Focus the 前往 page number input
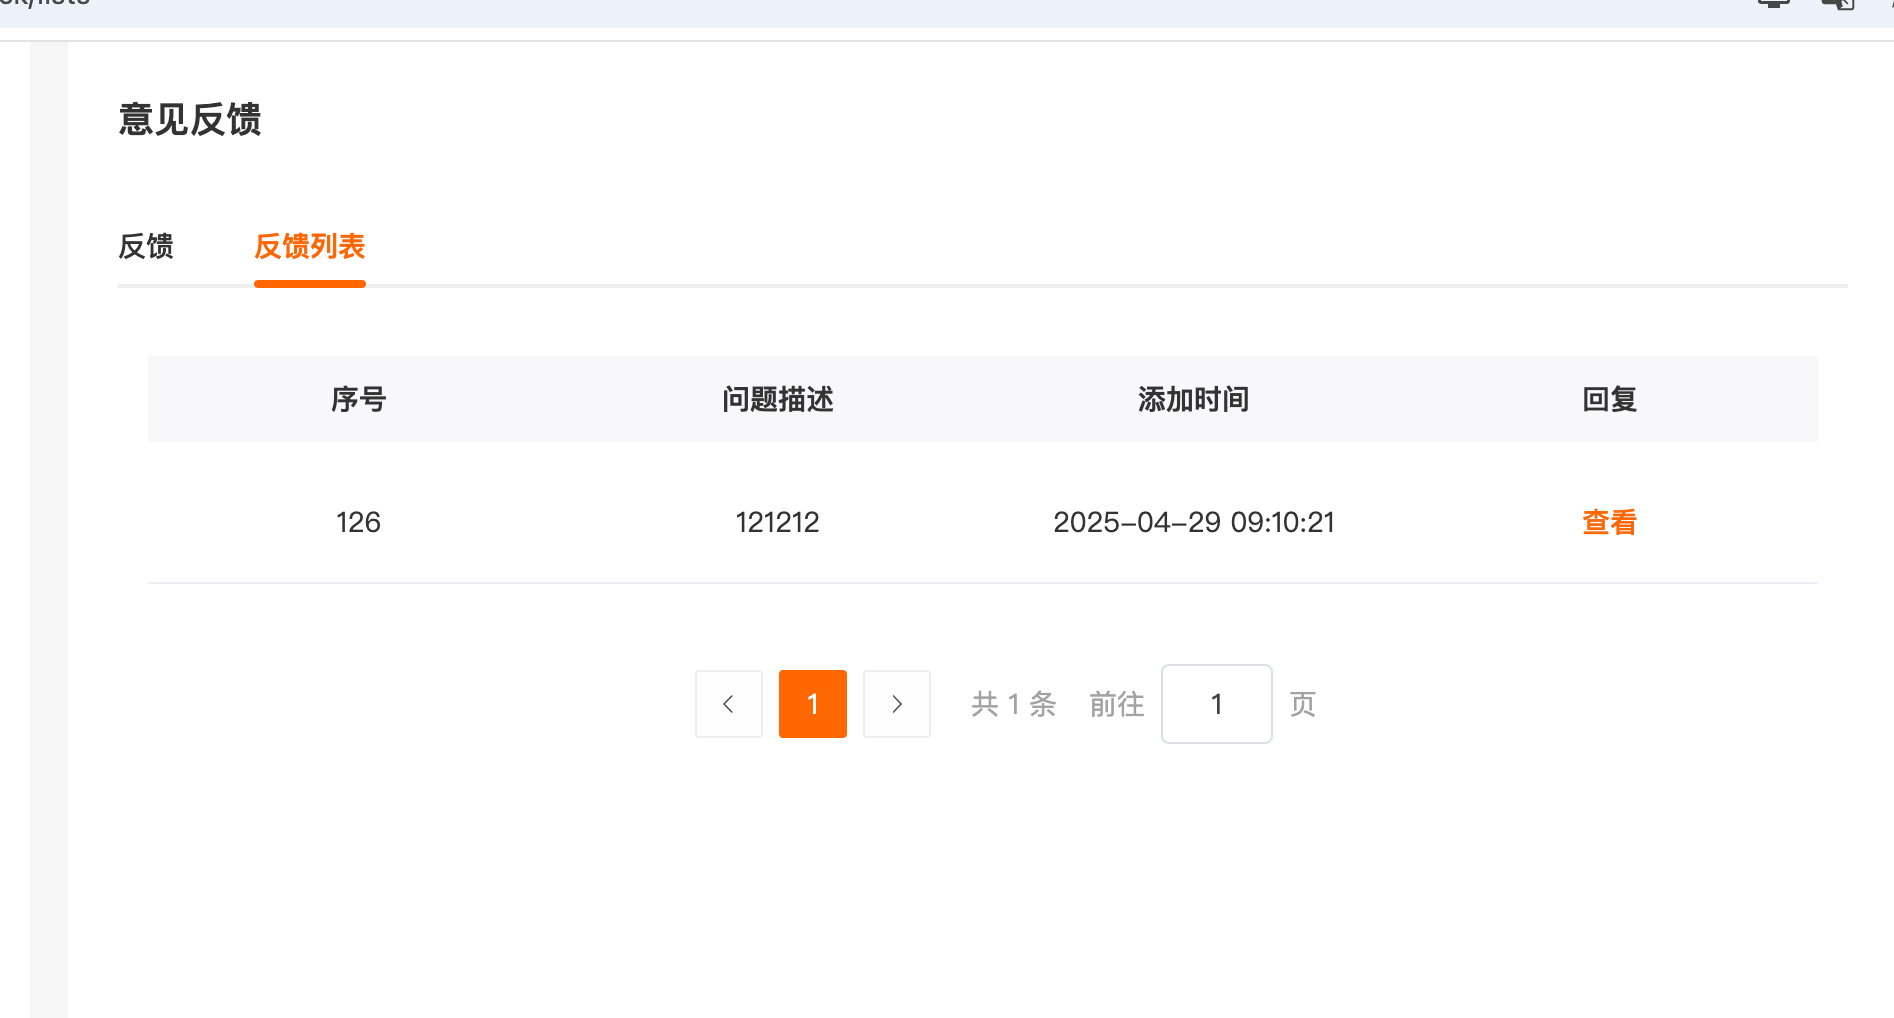Viewport: 1894px width, 1018px height. pos(1216,704)
